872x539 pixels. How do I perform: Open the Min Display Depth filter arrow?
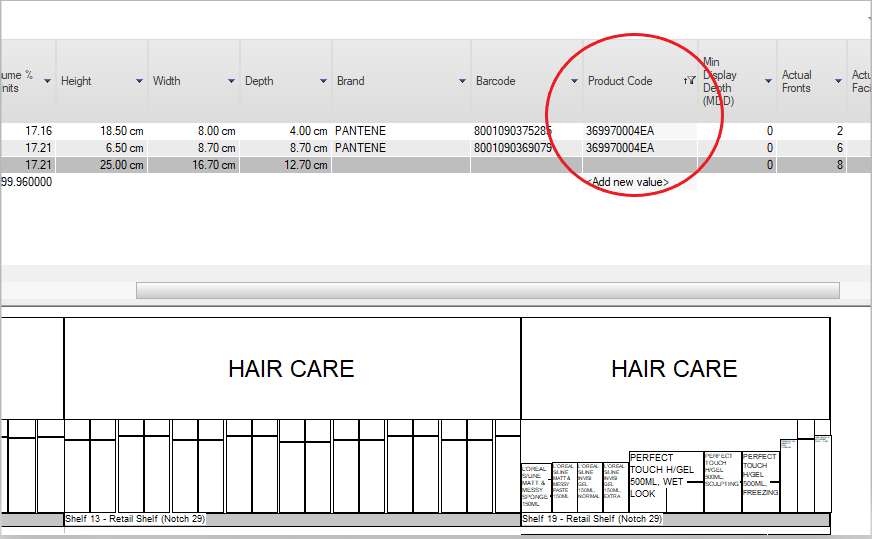pos(768,81)
